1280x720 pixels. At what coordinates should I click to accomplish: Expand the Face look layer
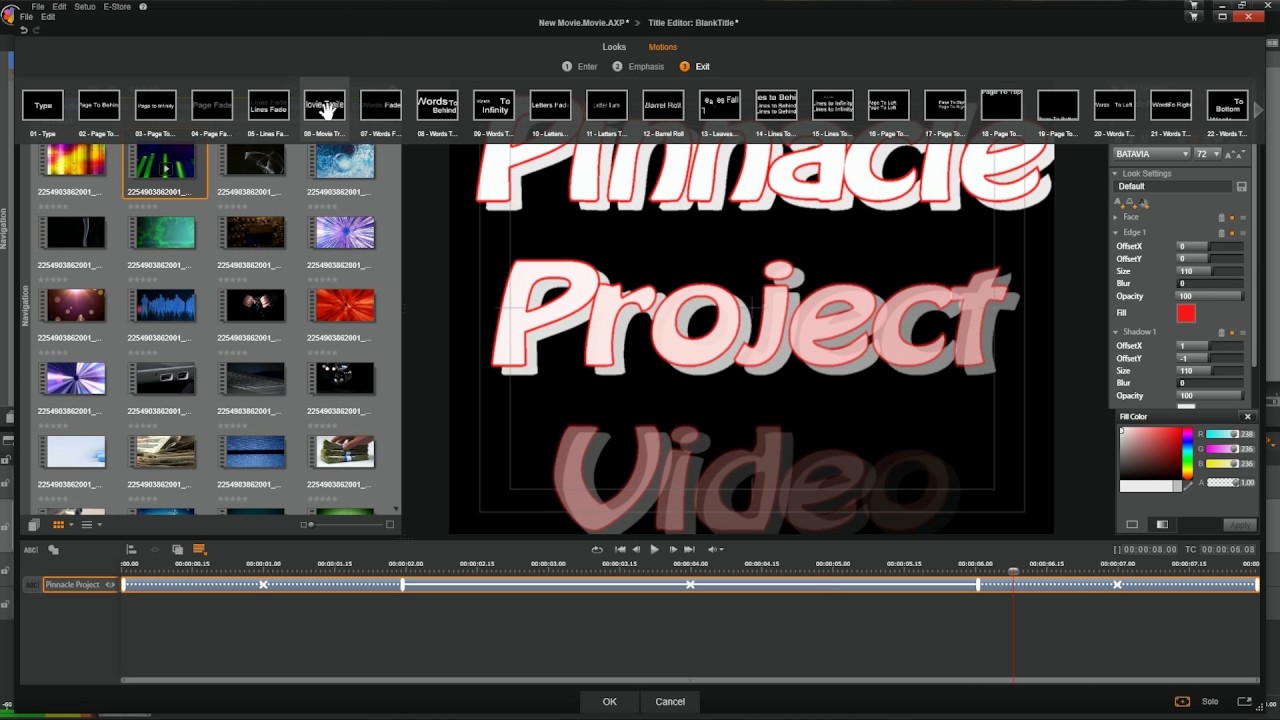click(x=1116, y=217)
